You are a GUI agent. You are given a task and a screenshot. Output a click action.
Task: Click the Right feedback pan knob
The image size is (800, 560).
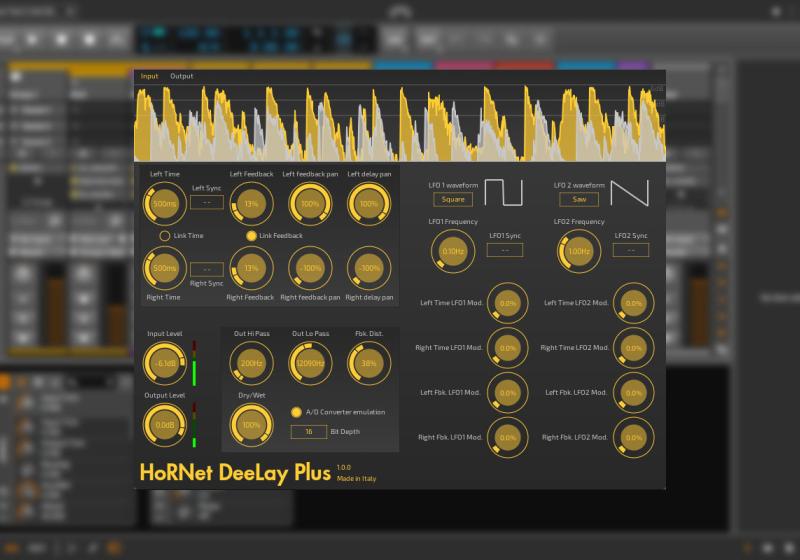pyautogui.click(x=310, y=268)
